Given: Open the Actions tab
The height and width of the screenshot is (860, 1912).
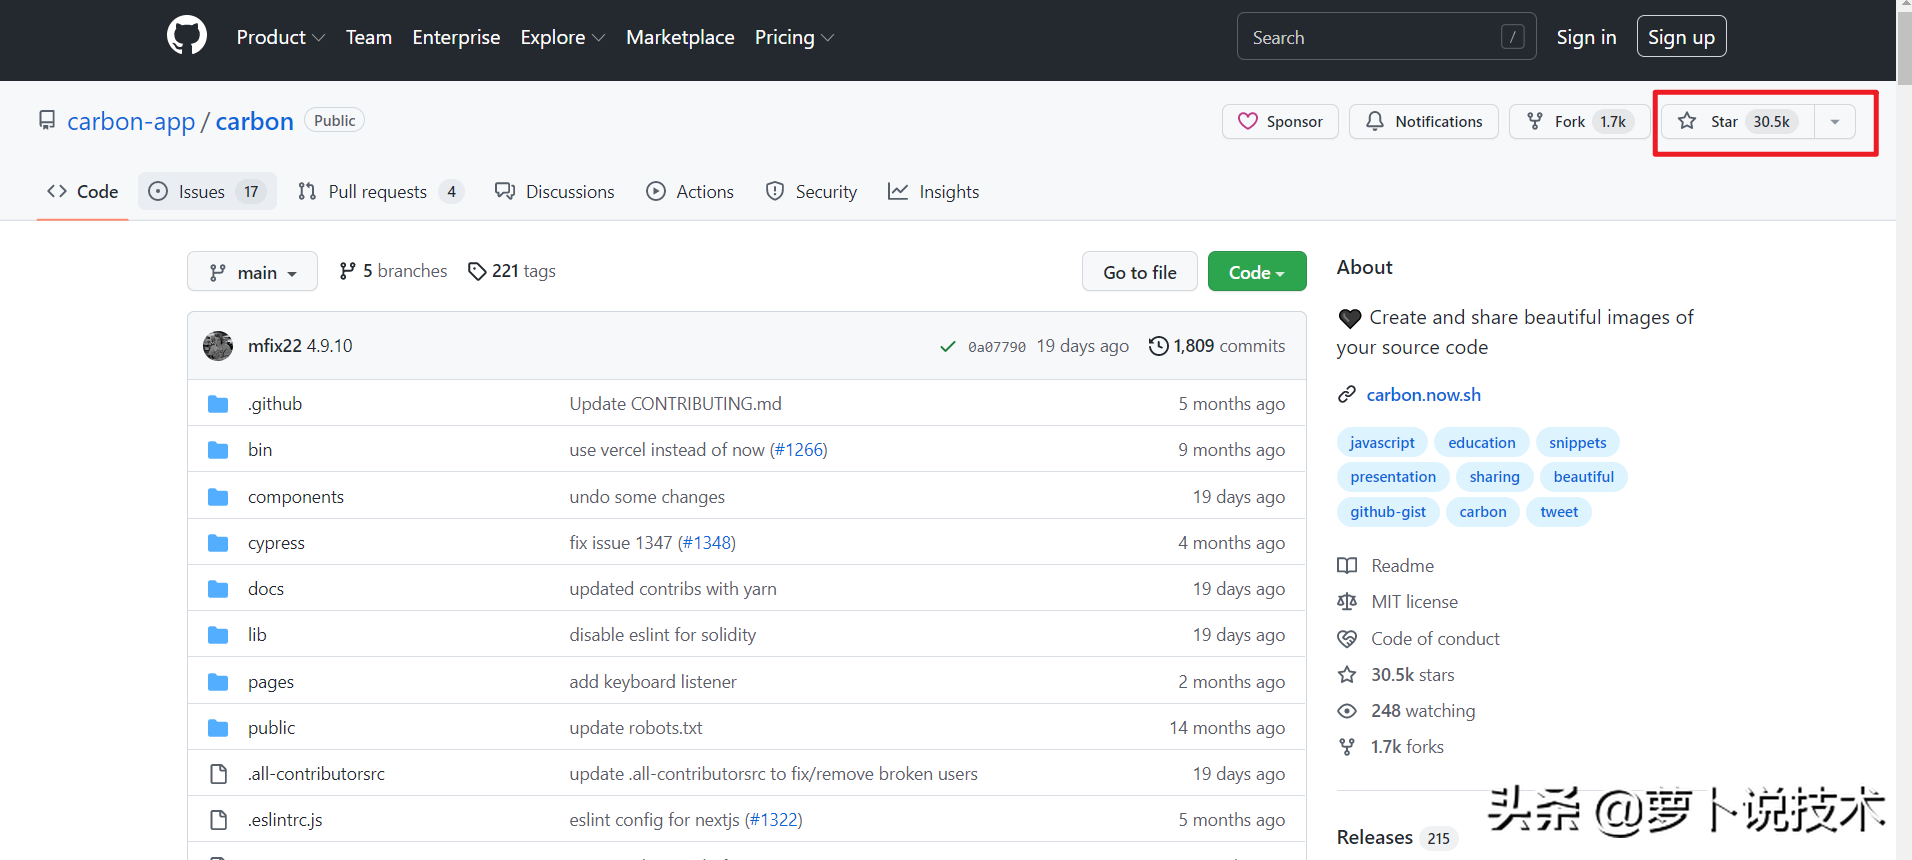Looking at the screenshot, I should (690, 191).
